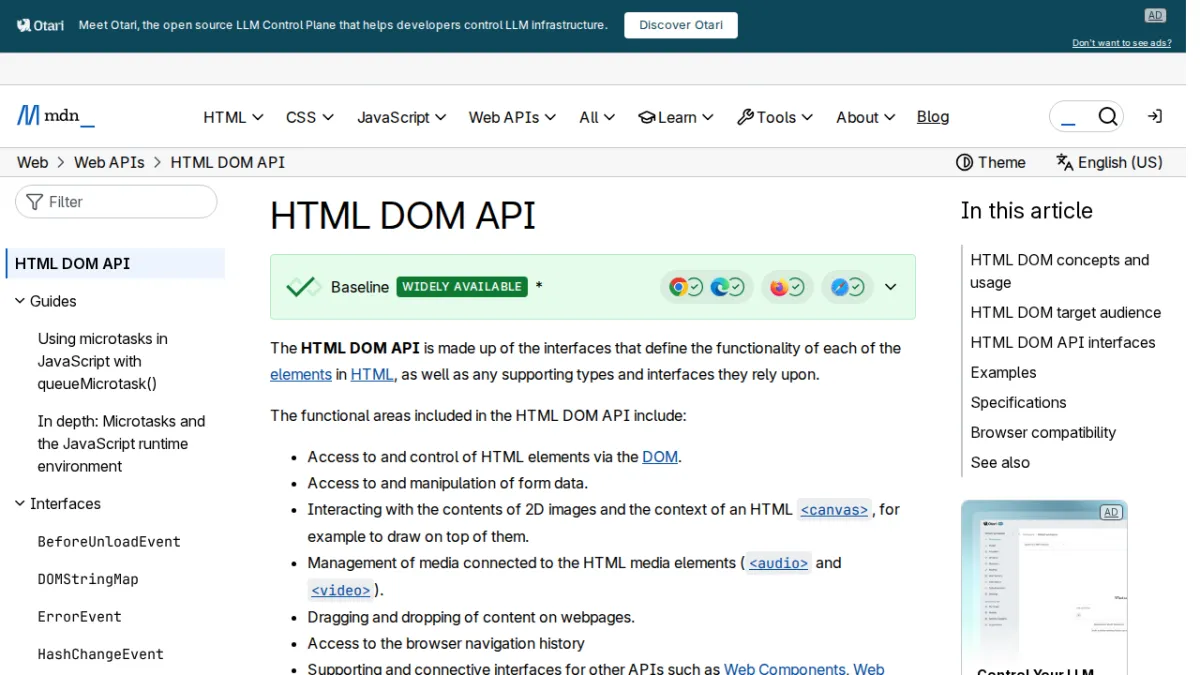Open the JavaScript menu
The width and height of the screenshot is (1200, 675).
click(401, 117)
